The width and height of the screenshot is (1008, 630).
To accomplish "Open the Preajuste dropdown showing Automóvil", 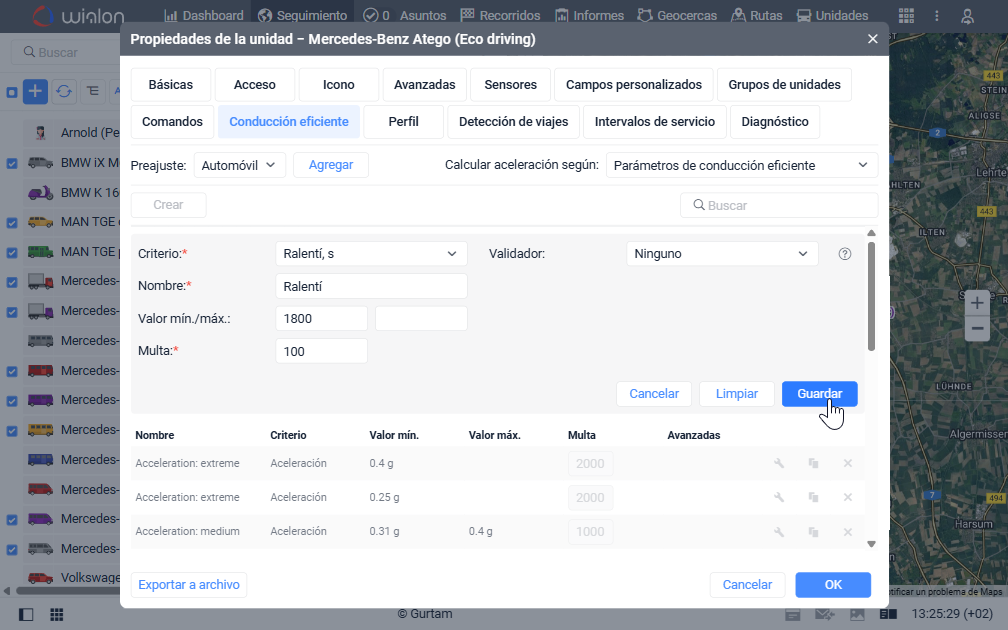I will point(240,165).
